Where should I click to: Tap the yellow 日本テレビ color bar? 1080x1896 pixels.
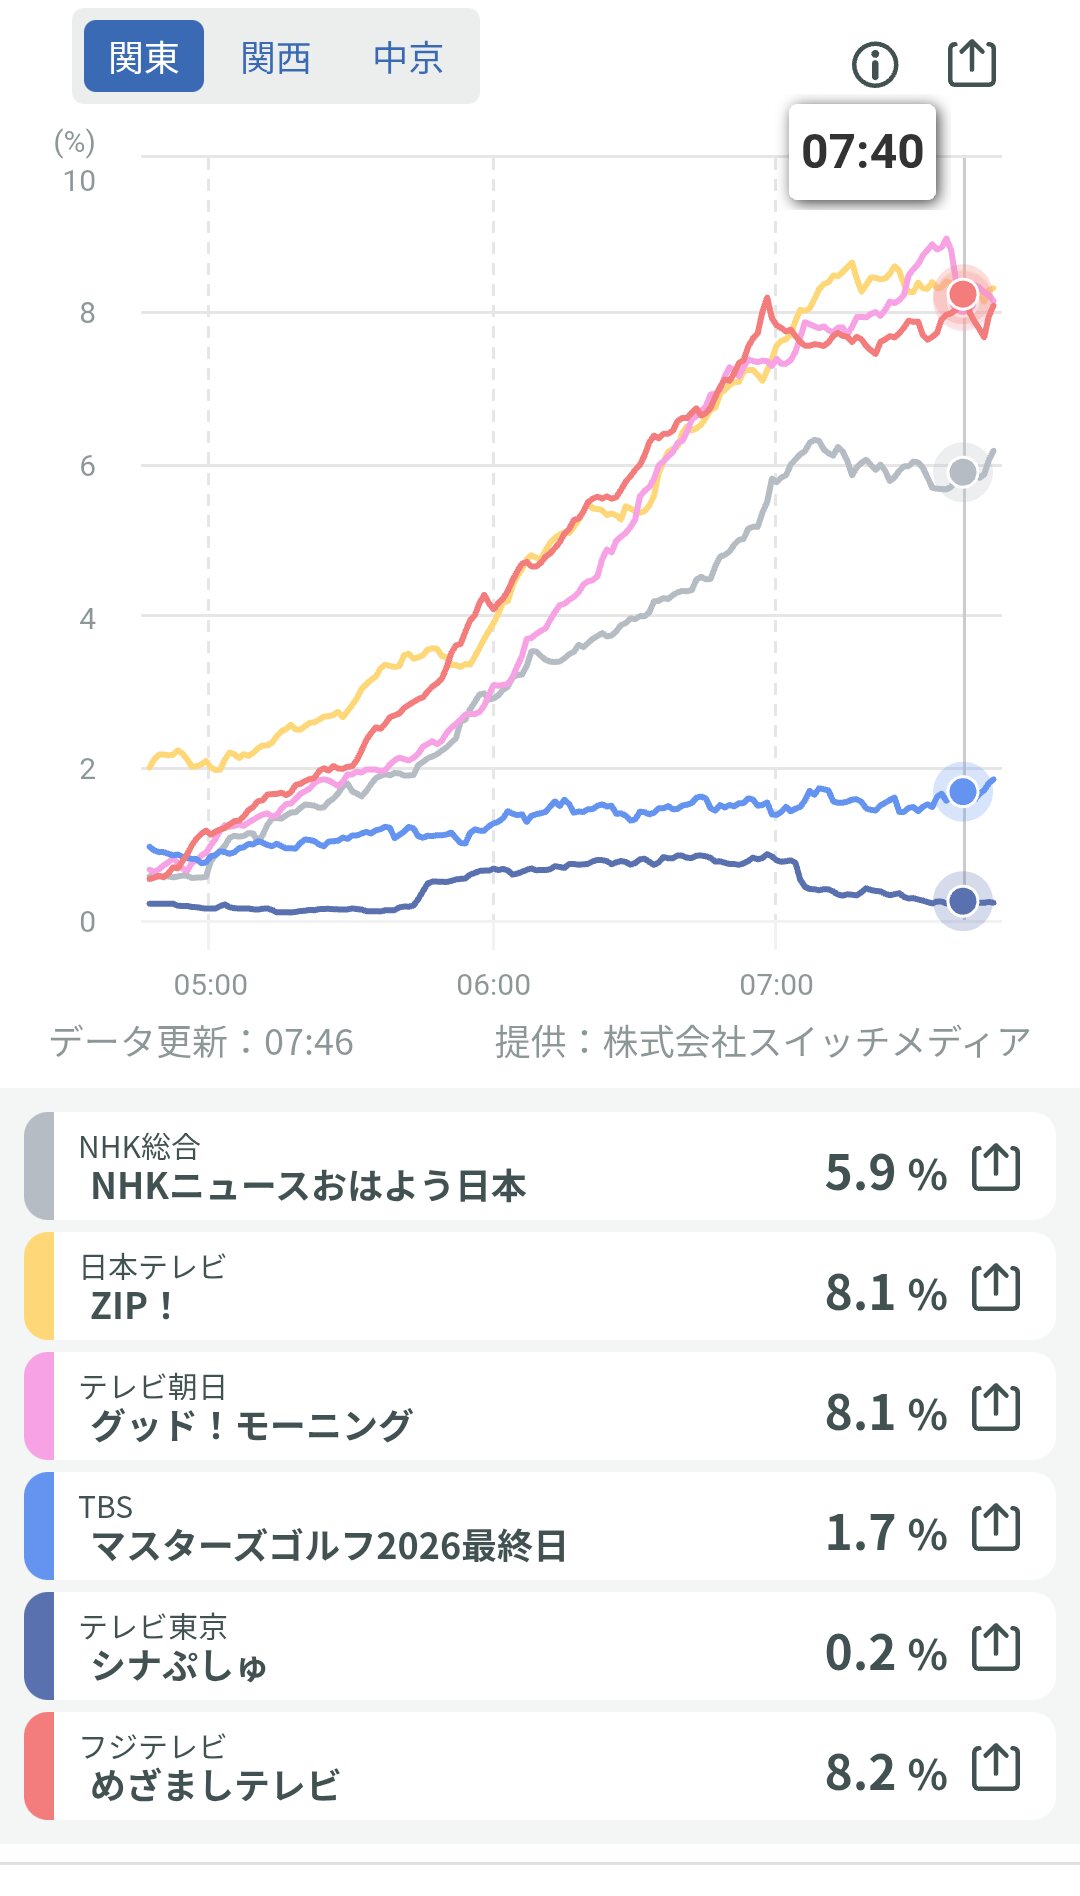click(39, 1287)
